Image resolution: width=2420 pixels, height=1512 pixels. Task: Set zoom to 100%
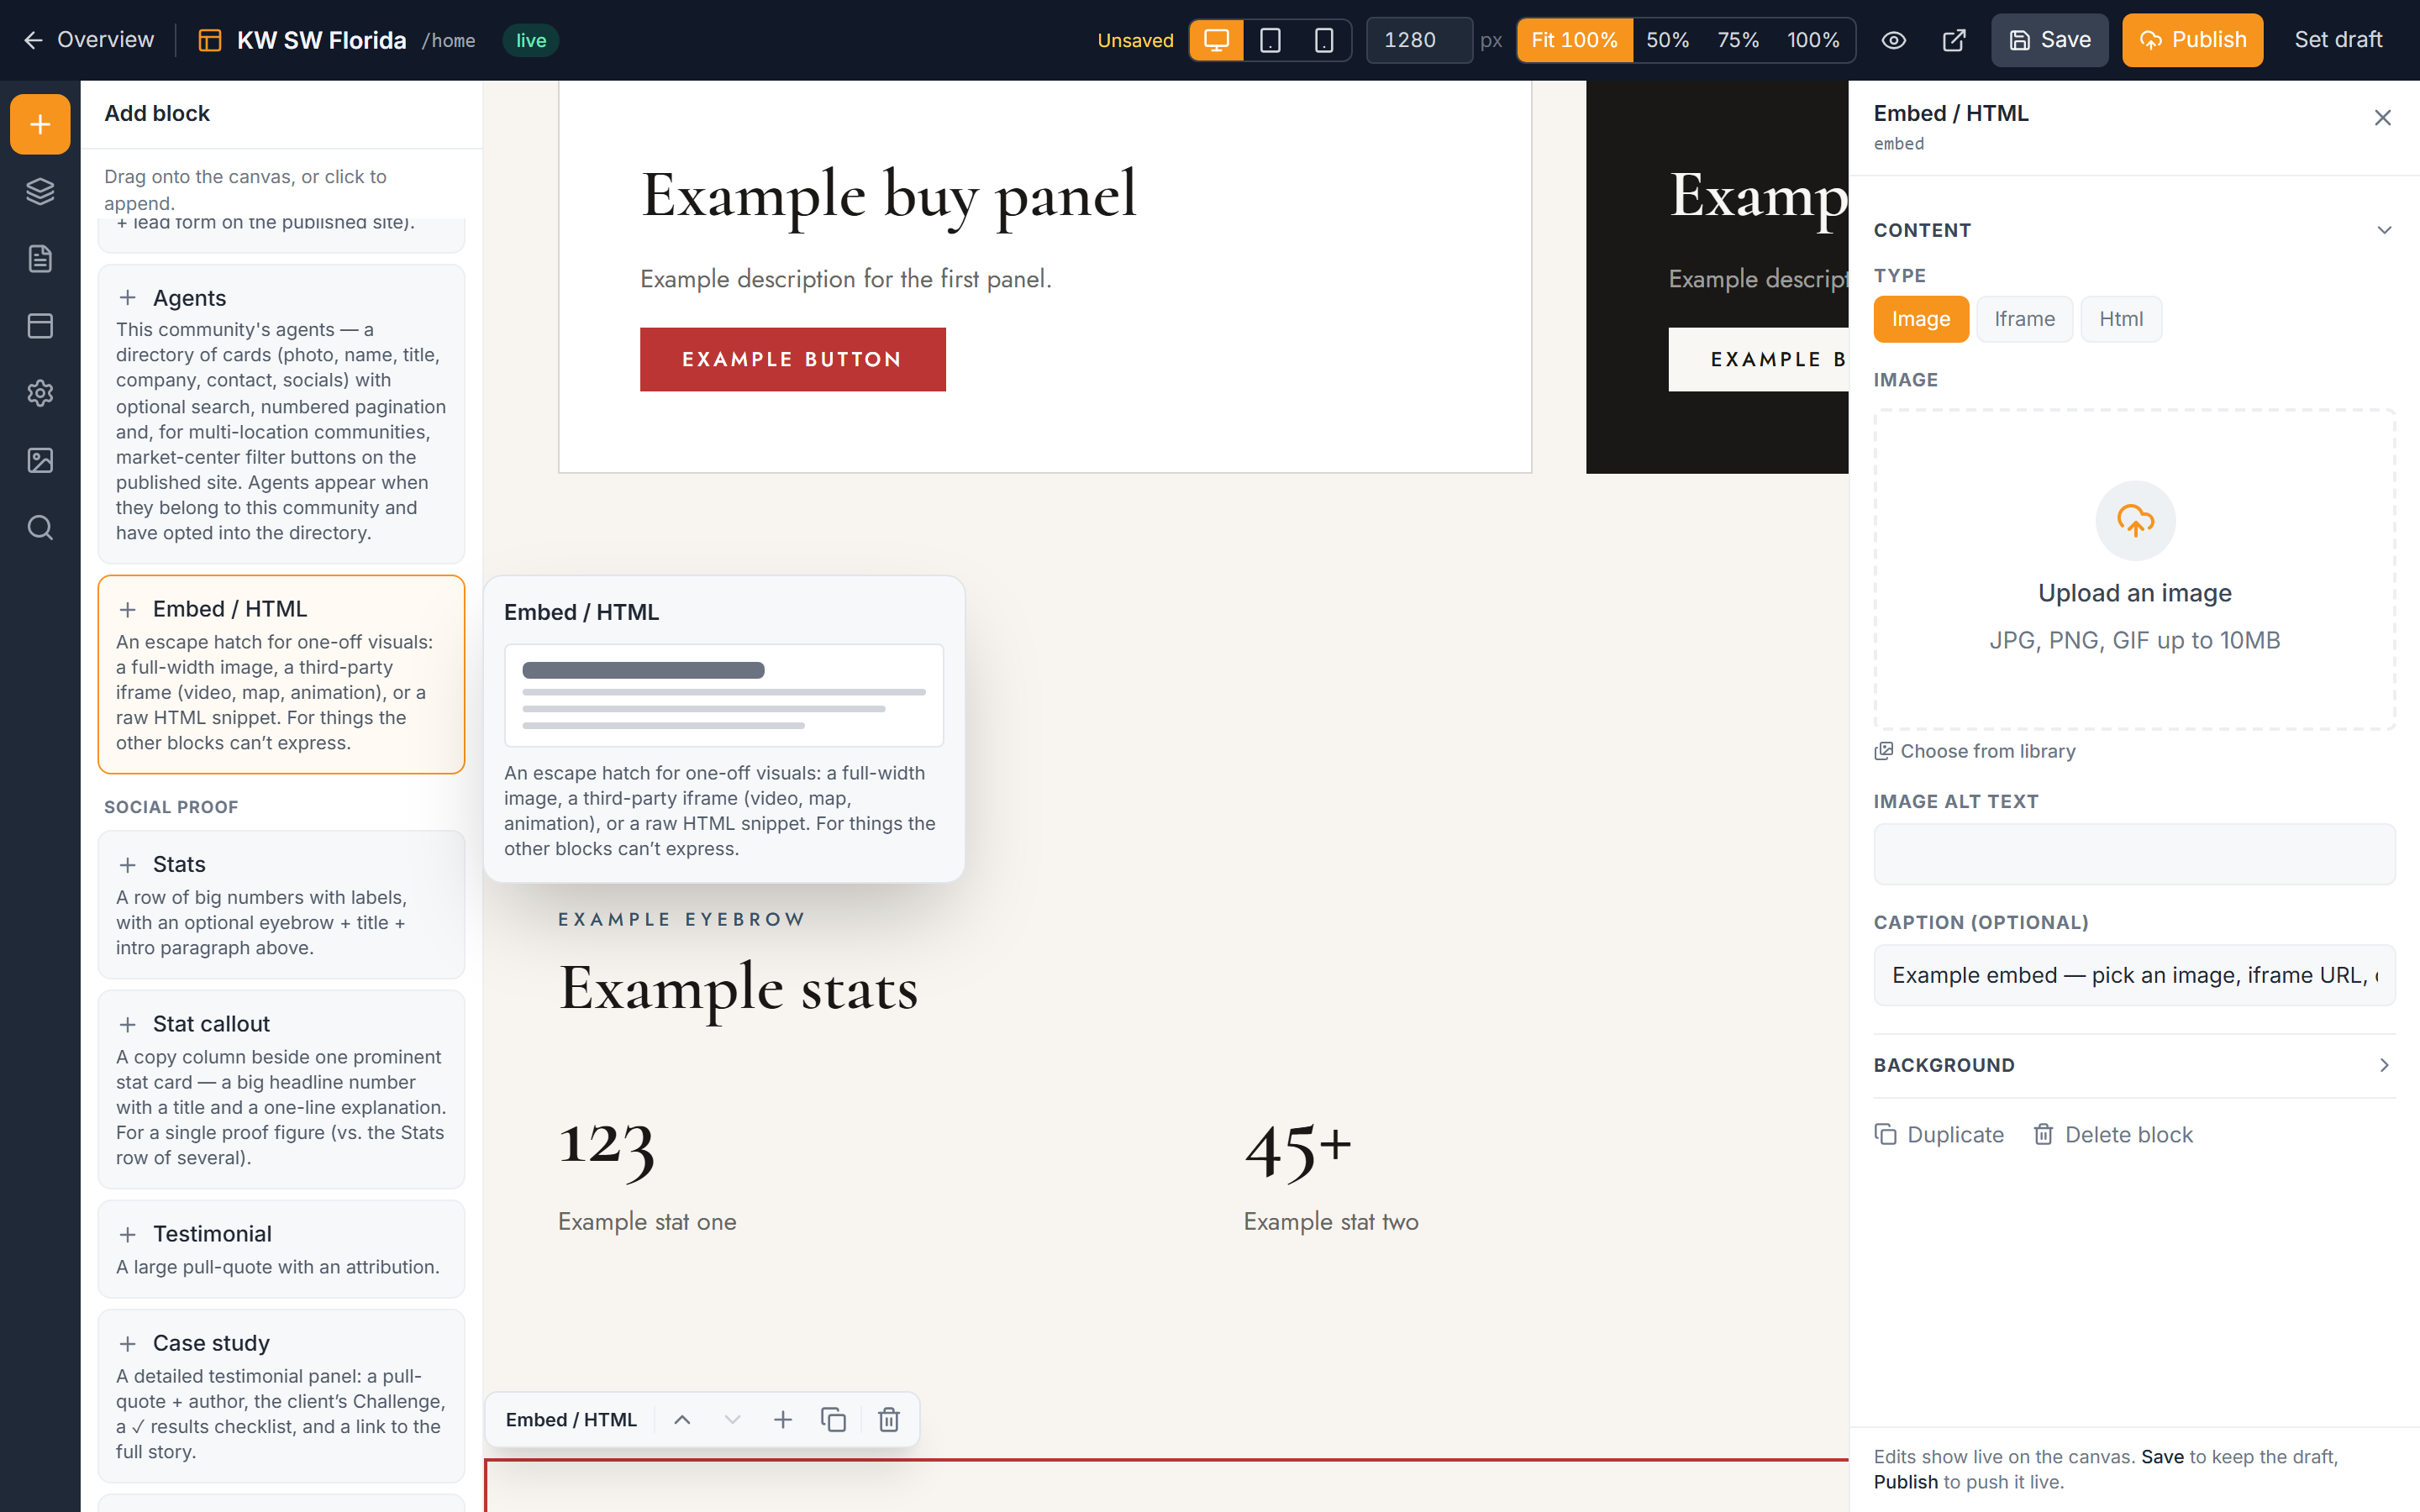click(1813, 40)
